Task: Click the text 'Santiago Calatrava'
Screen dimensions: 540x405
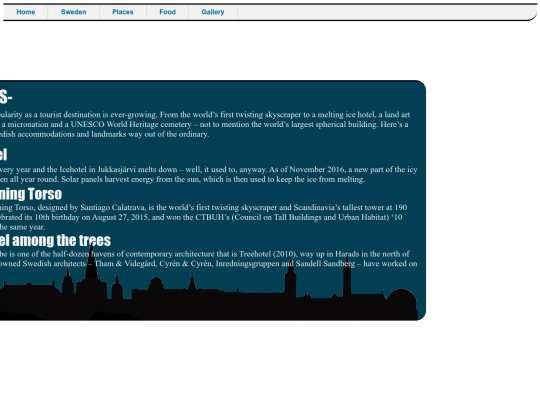Action: (112, 208)
